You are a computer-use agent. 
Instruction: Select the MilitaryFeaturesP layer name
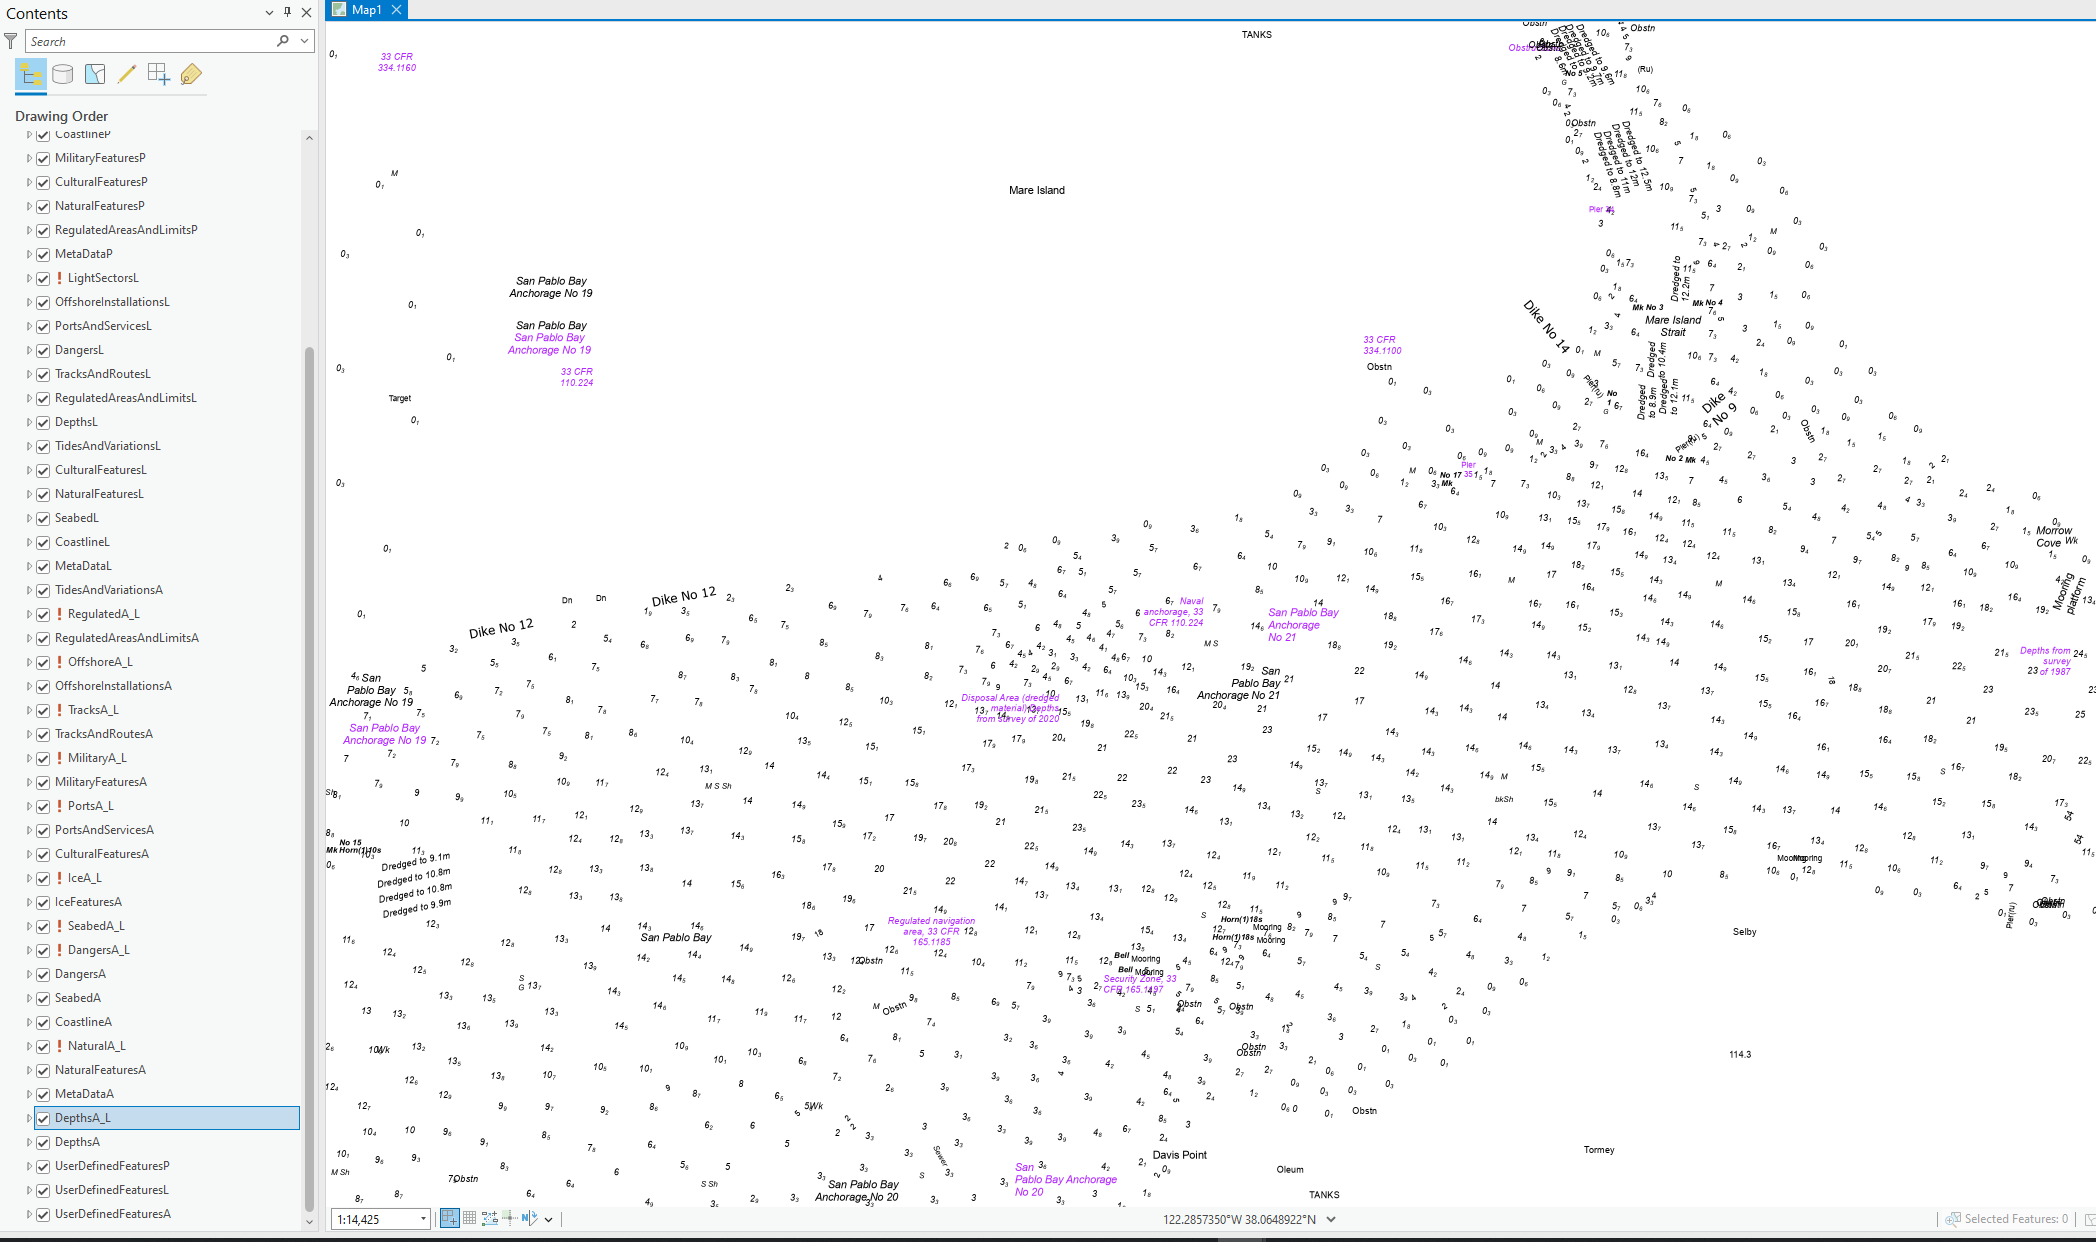pos(101,157)
